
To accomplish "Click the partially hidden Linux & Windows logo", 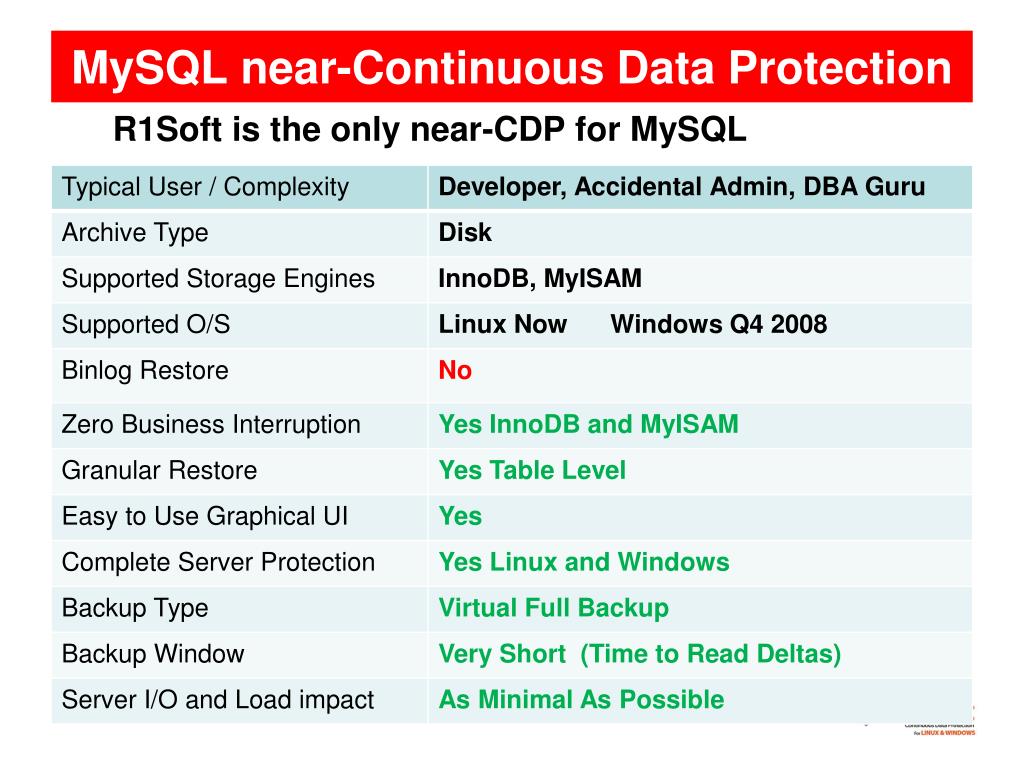I will pyautogui.click(x=940, y=727).
